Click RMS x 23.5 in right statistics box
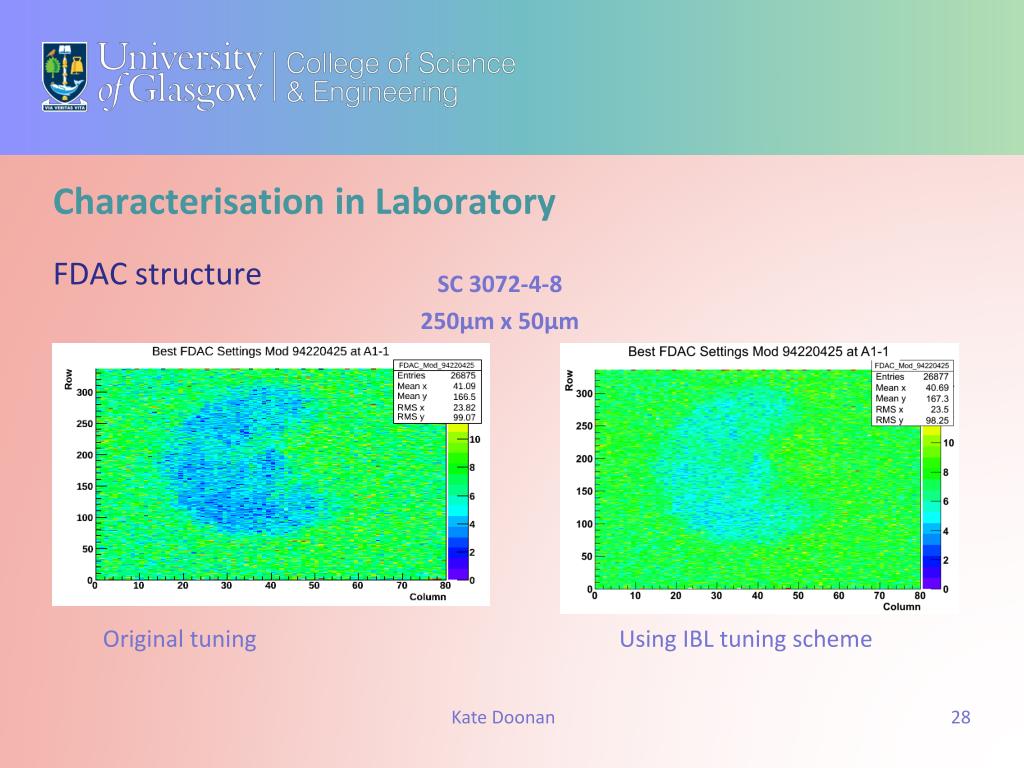This screenshot has width=1024, height=768. click(x=912, y=409)
